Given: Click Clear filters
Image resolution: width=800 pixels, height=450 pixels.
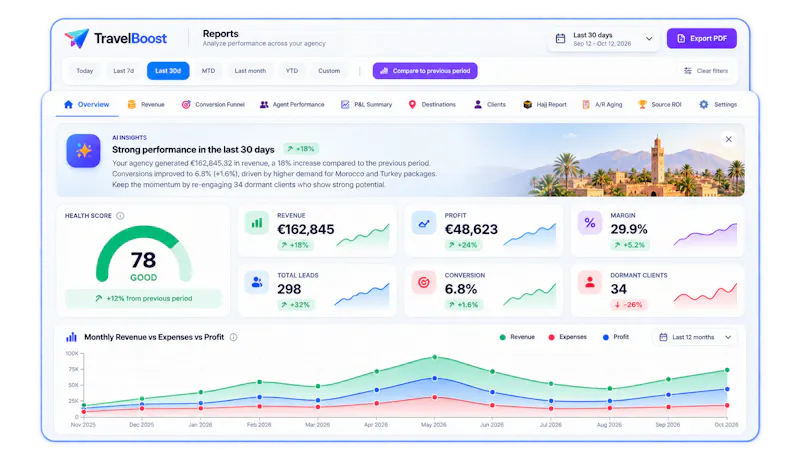Looking at the screenshot, I should click(x=706, y=71).
